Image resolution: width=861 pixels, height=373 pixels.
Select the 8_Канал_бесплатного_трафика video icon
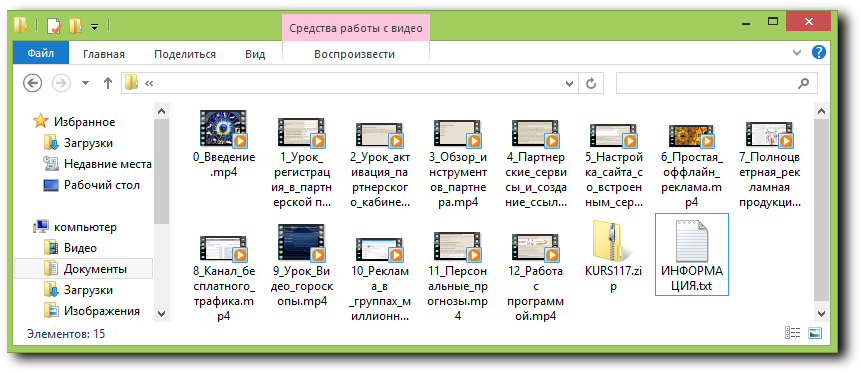[x=224, y=248]
